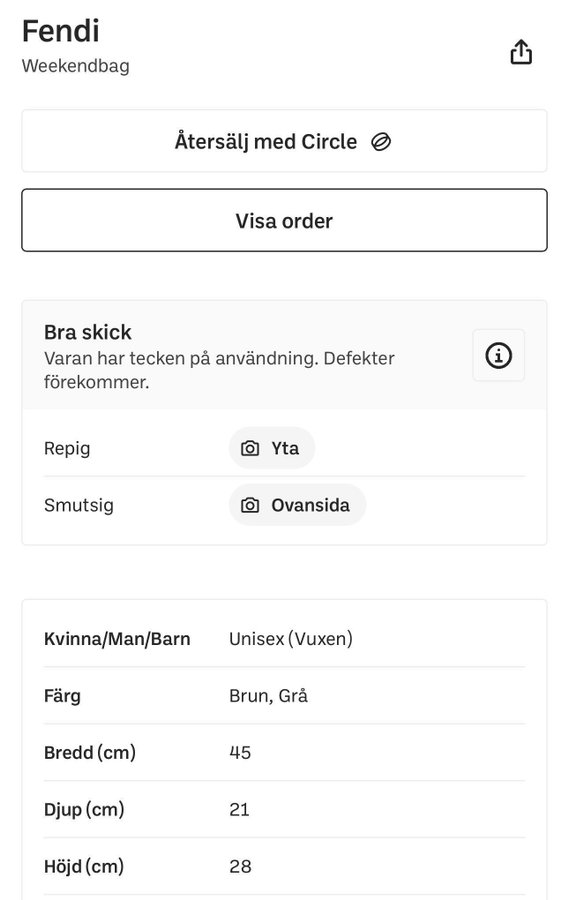The height and width of the screenshot is (900, 569).
Task: Click Återsälj med Circle button
Action: coord(284,141)
